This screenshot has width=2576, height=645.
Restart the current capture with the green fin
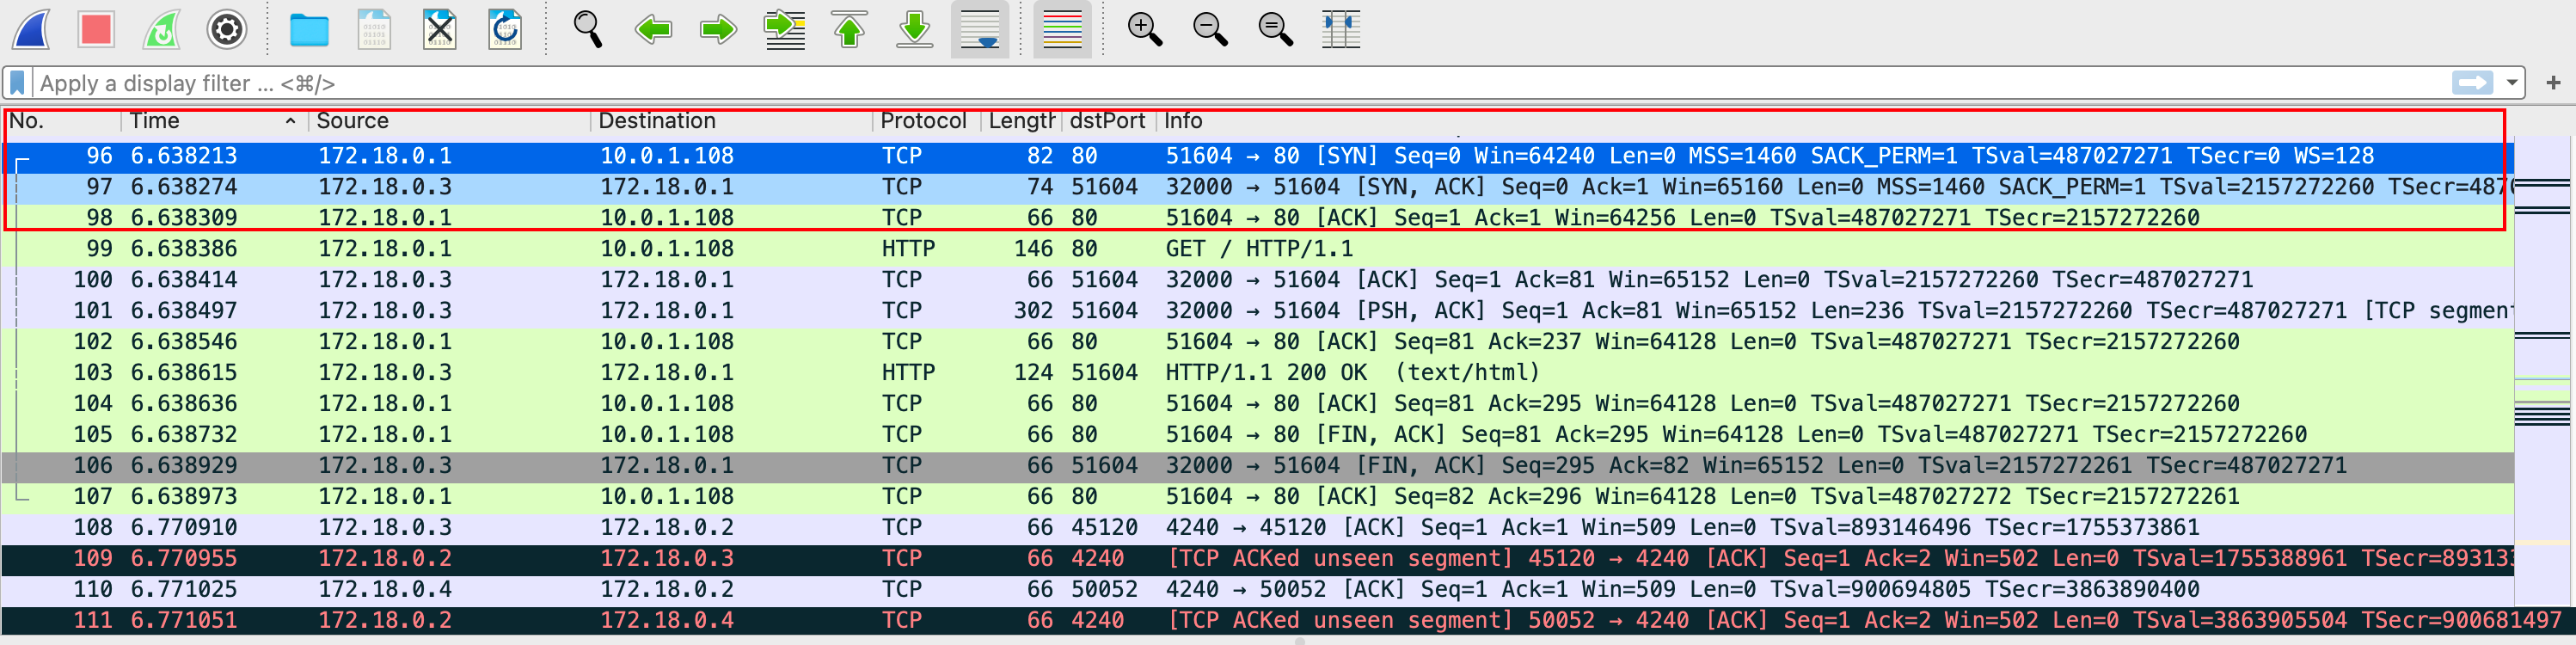(x=161, y=29)
